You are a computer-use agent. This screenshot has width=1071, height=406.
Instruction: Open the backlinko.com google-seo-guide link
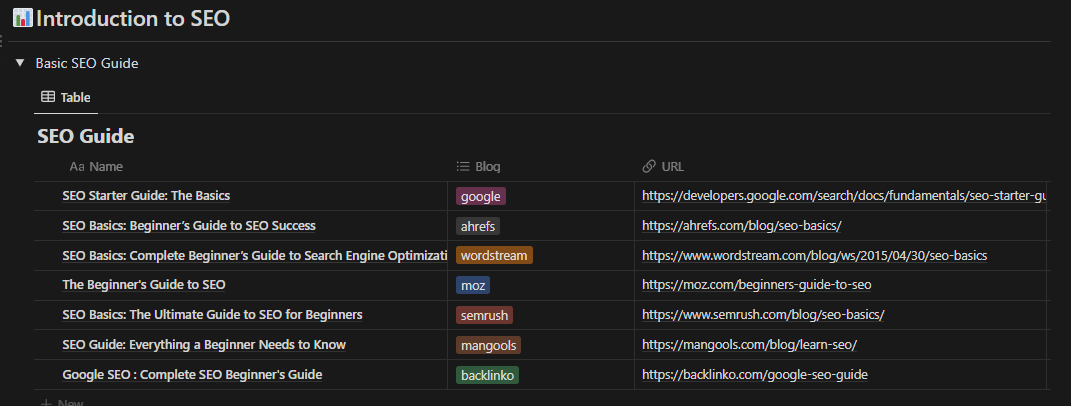(x=754, y=375)
